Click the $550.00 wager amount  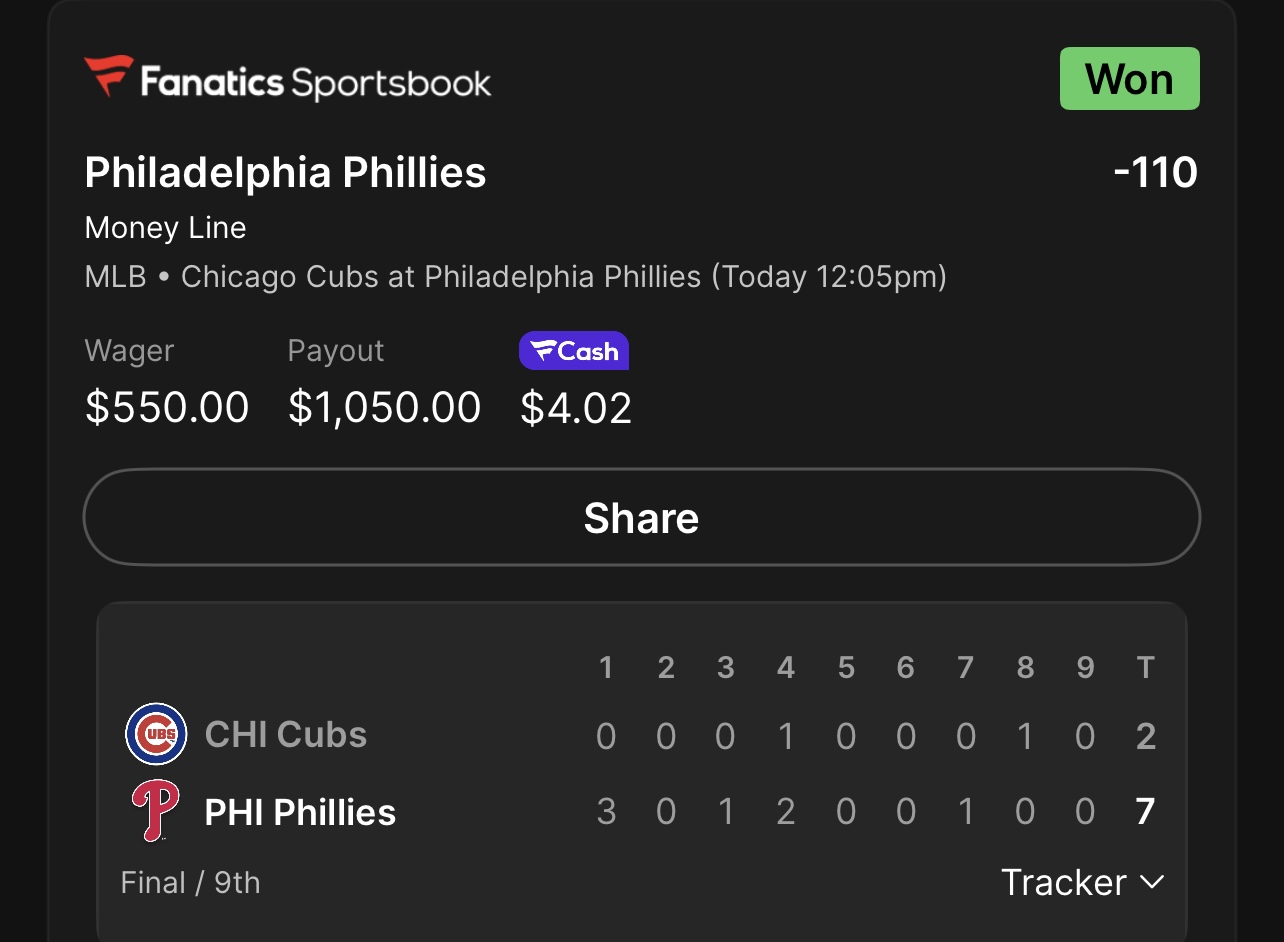click(x=167, y=407)
